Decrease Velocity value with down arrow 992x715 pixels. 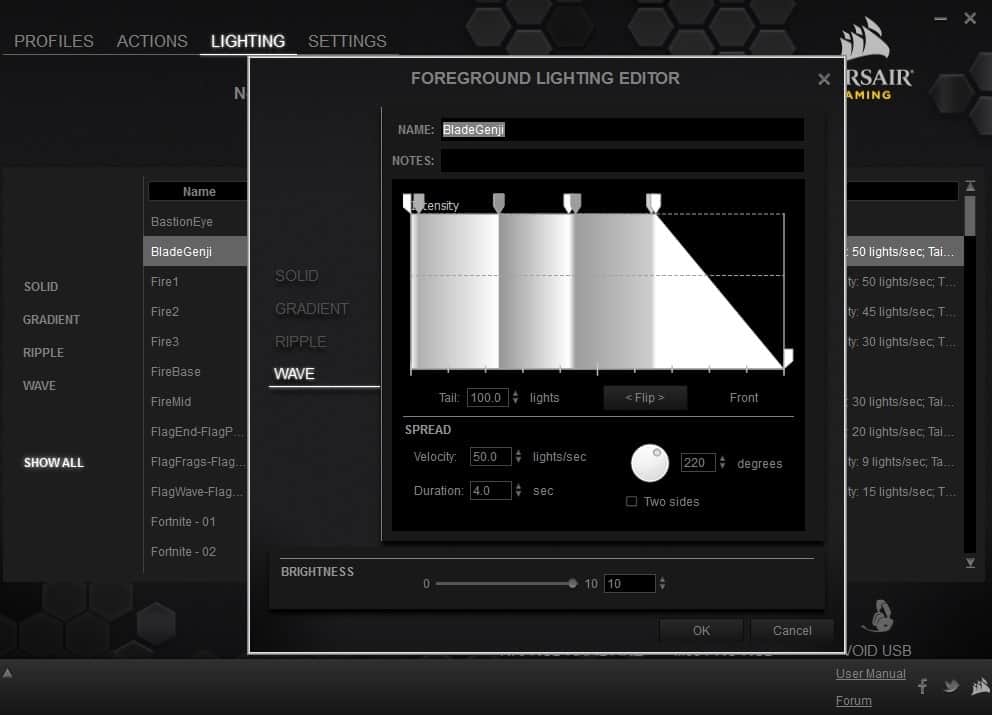pyautogui.click(x=518, y=461)
